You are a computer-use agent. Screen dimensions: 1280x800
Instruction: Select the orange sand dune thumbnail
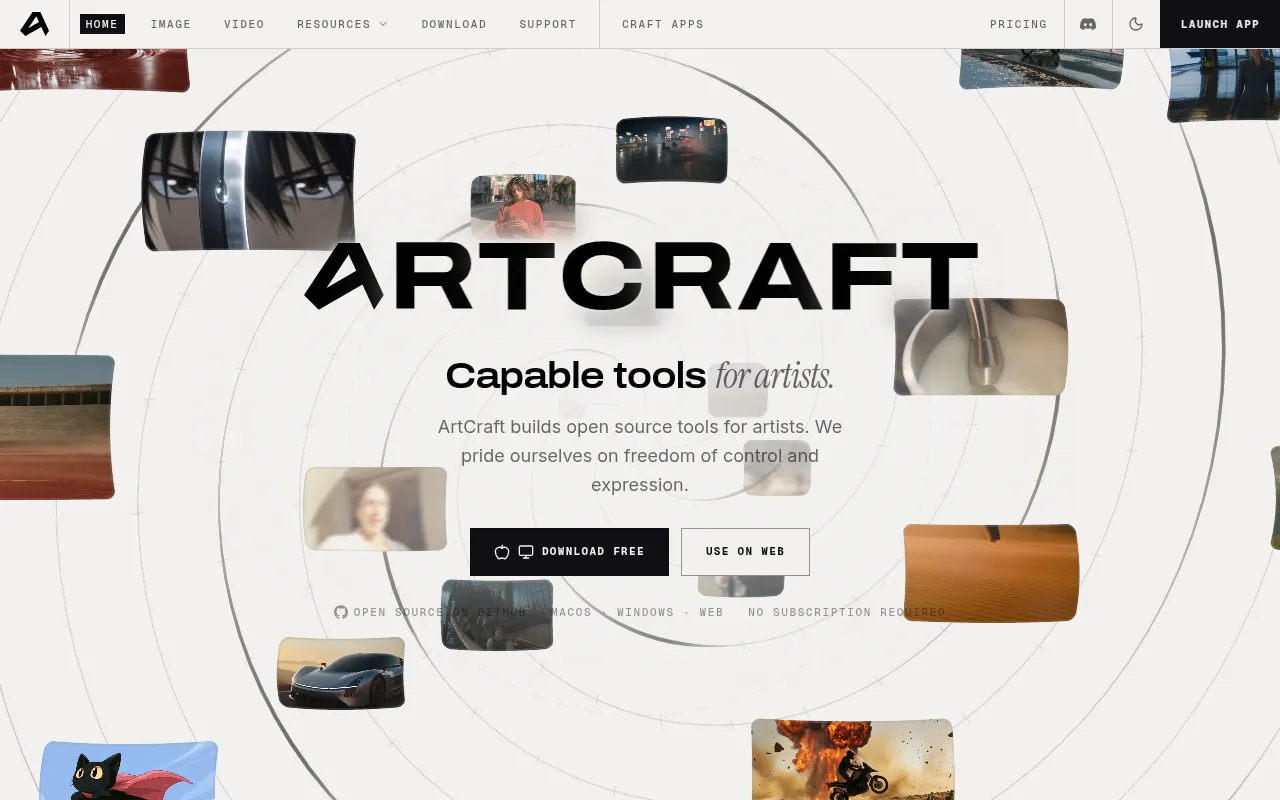tap(991, 572)
